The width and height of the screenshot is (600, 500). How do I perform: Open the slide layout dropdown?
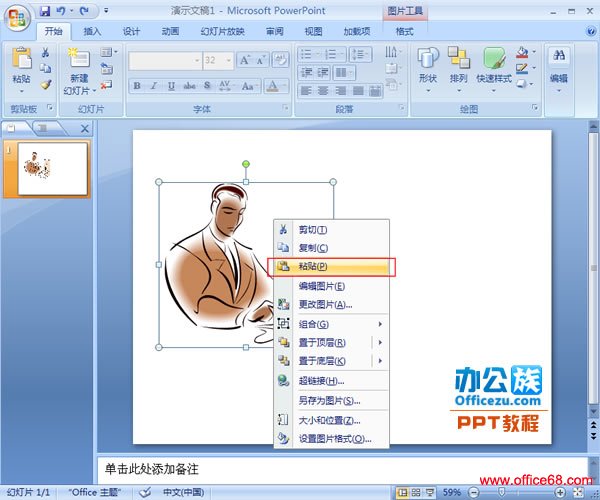[x=109, y=52]
